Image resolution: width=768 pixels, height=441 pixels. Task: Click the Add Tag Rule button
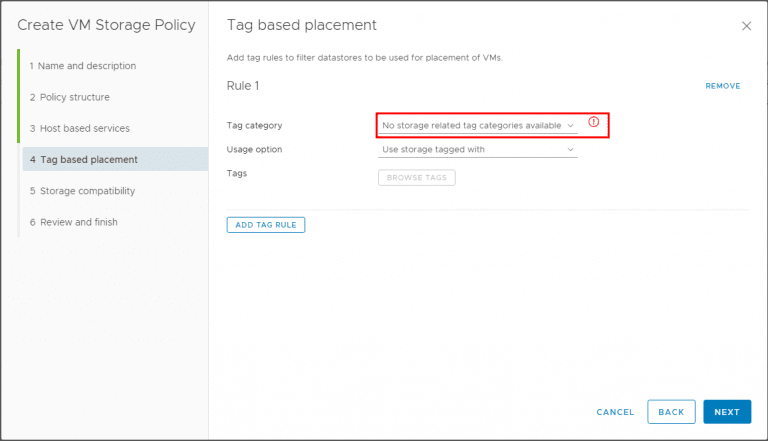(265, 225)
